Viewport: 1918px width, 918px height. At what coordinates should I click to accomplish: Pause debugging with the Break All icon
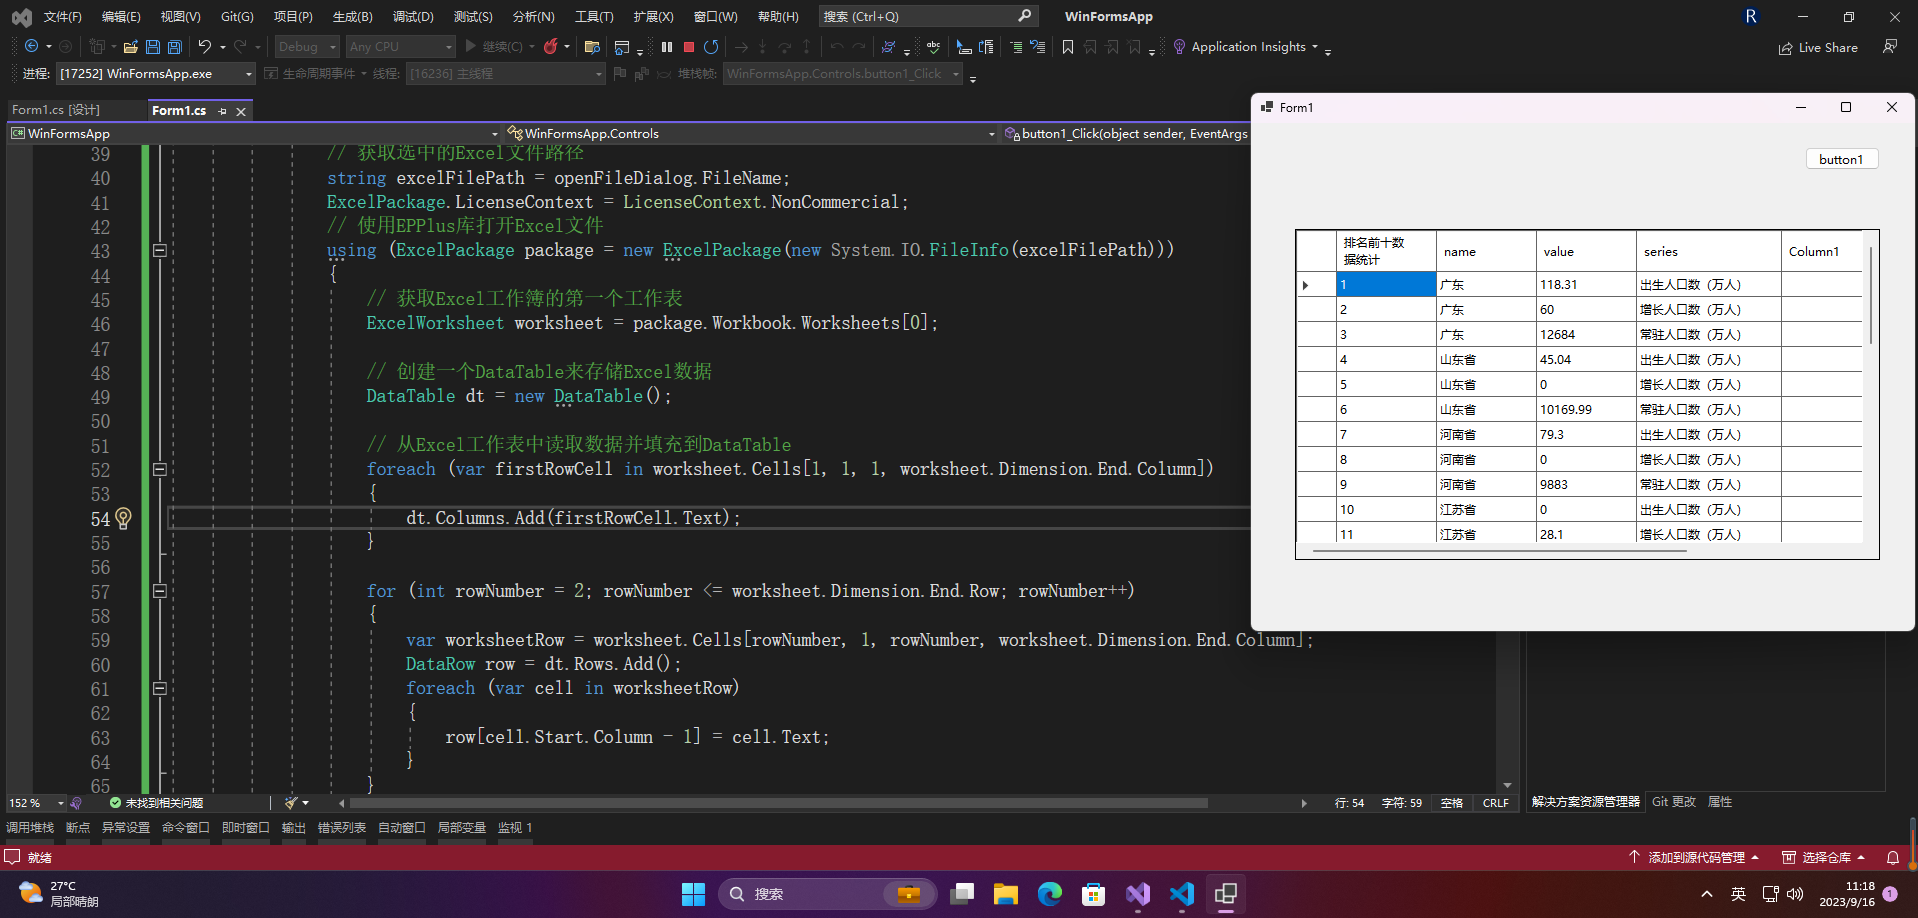tap(667, 47)
